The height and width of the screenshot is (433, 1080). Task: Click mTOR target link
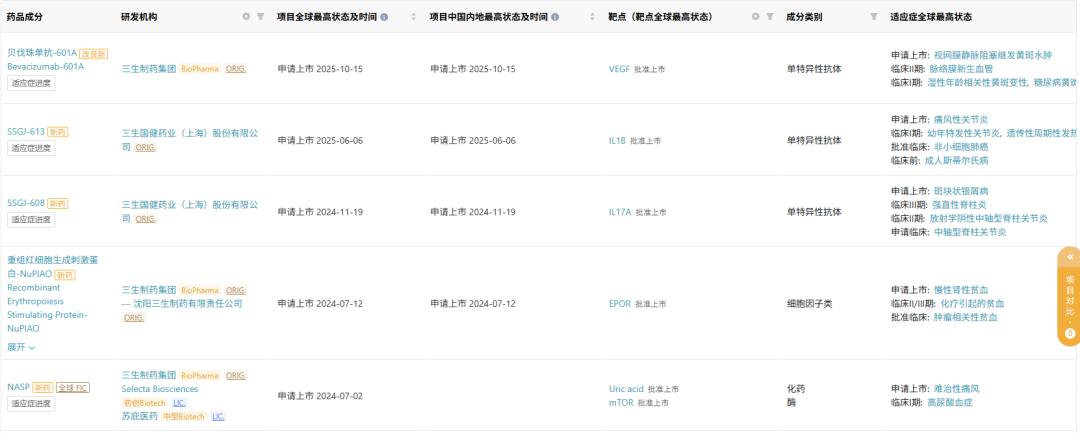tap(621, 403)
